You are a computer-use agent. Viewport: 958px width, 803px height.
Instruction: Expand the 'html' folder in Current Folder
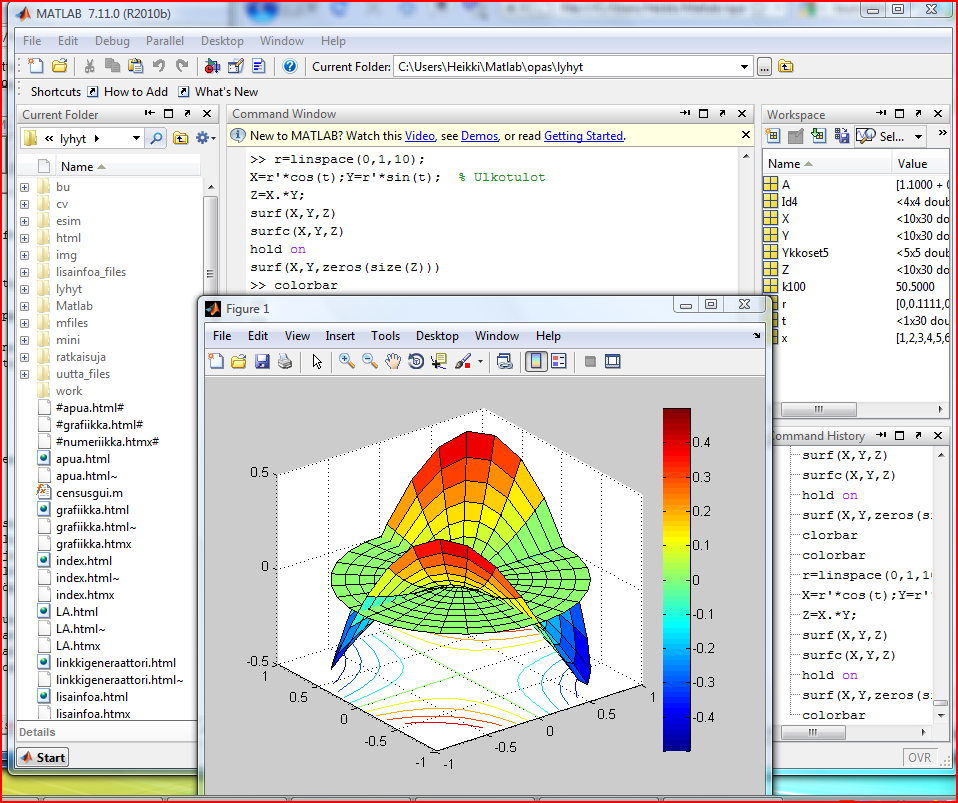[x=25, y=238]
